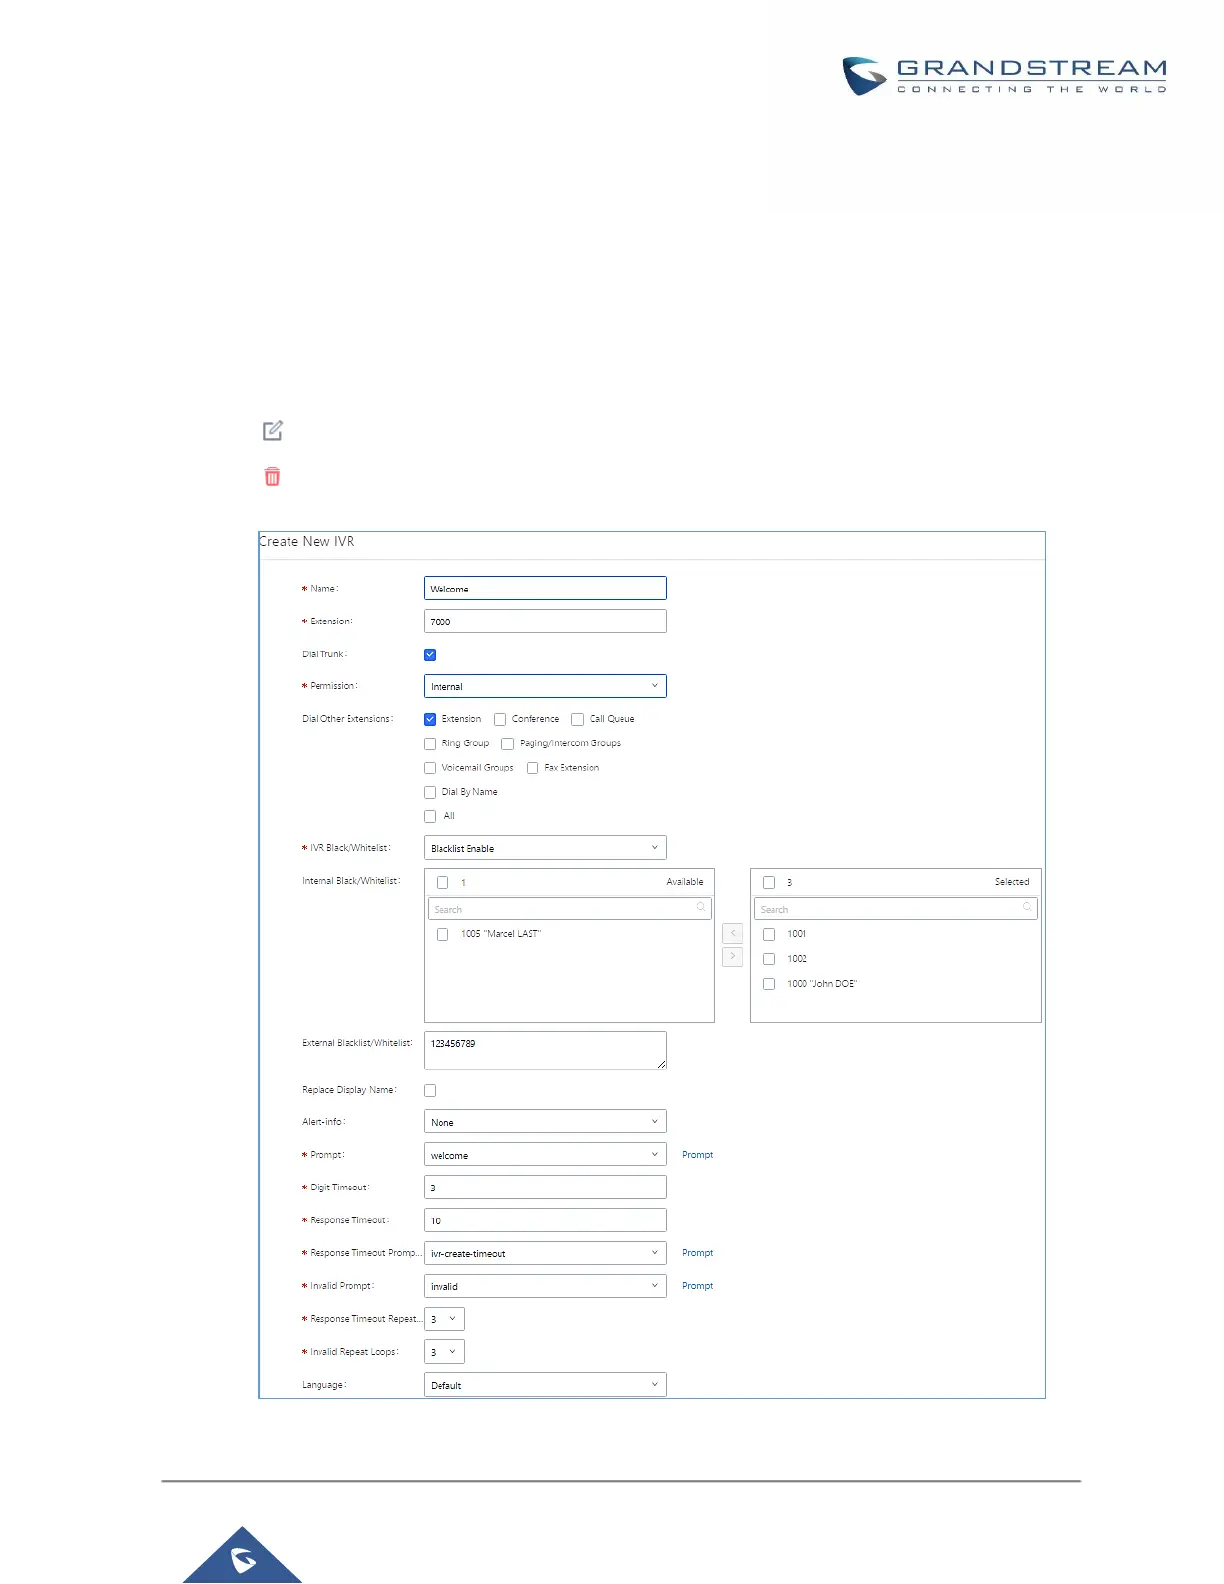Click the edit pencil icon
Screen dimensions: 1224x1584
pos(273,431)
